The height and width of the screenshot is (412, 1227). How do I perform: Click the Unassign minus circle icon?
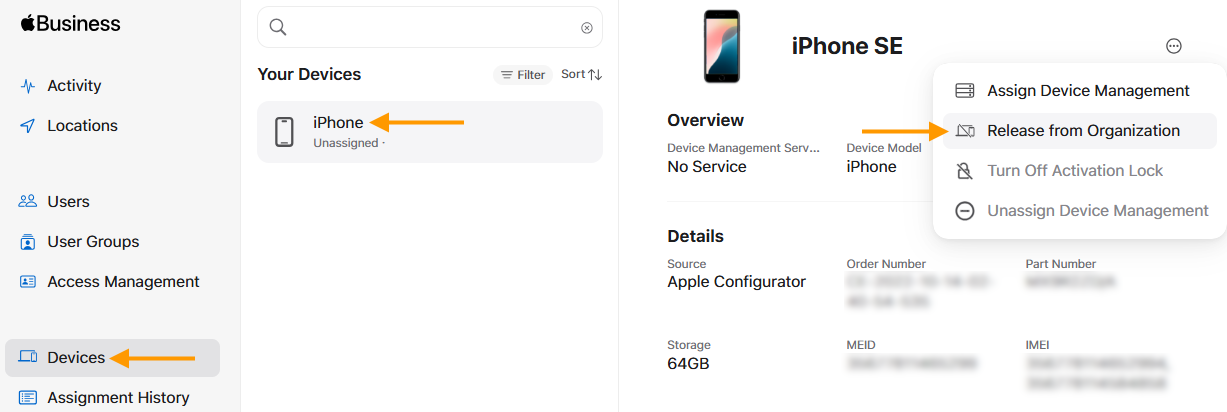coord(965,211)
